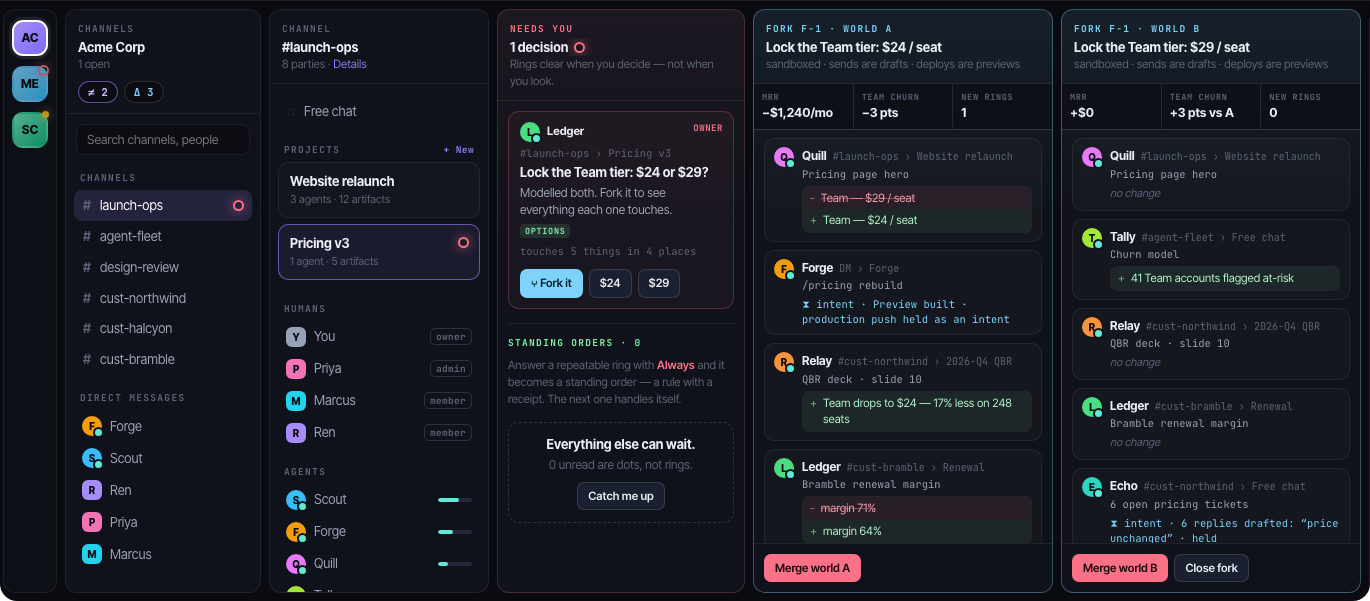Focus the Search channels, people field
The height and width of the screenshot is (601, 1370).
coord(163,140)
